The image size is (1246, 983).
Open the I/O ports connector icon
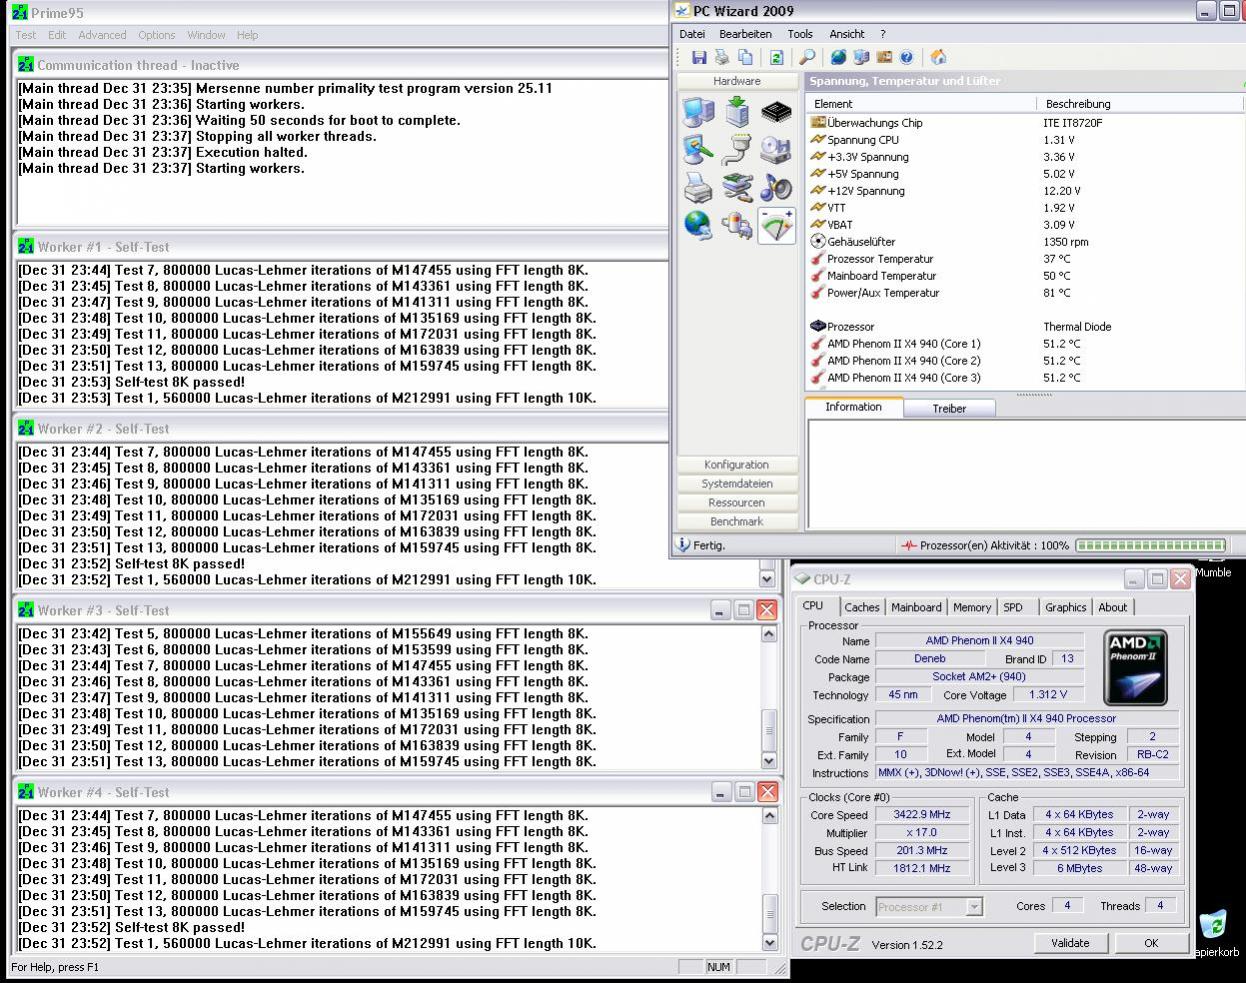pos(737,150)
